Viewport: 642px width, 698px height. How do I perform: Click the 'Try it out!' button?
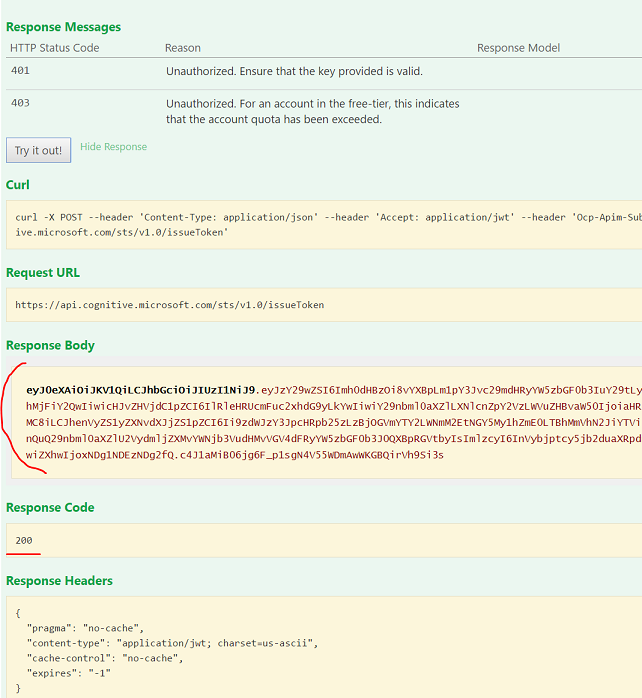[38, 150]
